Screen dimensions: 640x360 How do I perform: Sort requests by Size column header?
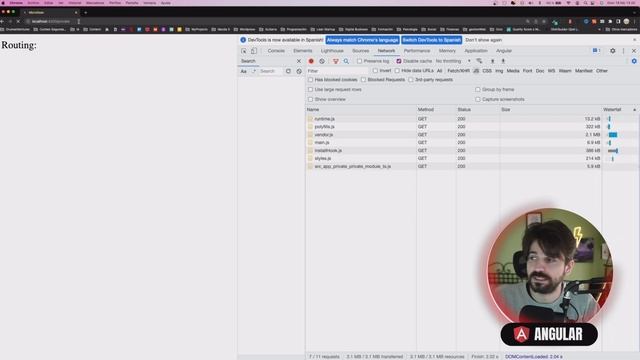click(550, 110)
